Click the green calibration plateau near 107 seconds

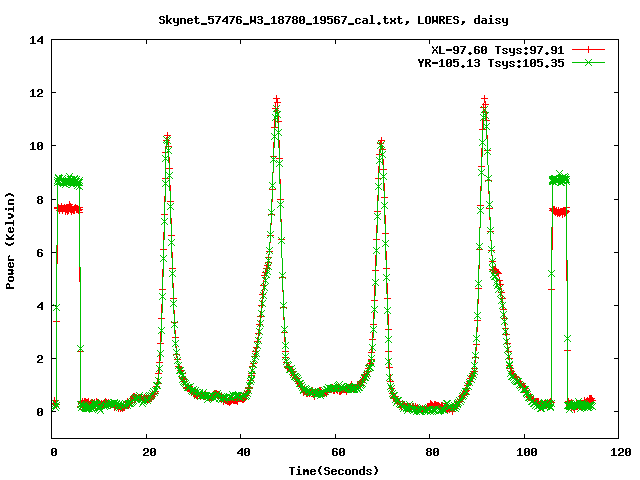click(x=559, y=179)
